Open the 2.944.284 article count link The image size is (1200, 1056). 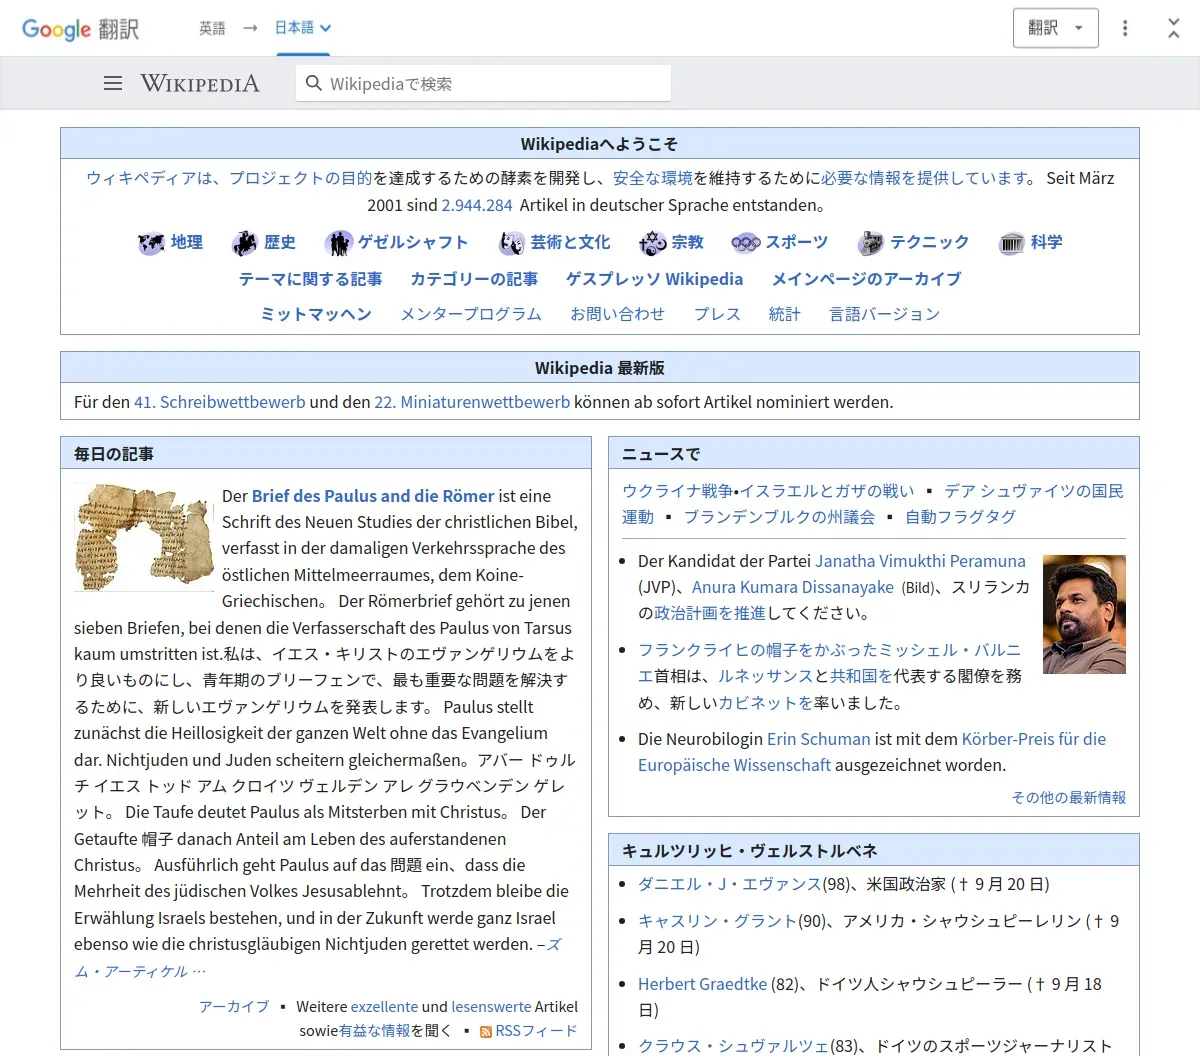(477, 205)
